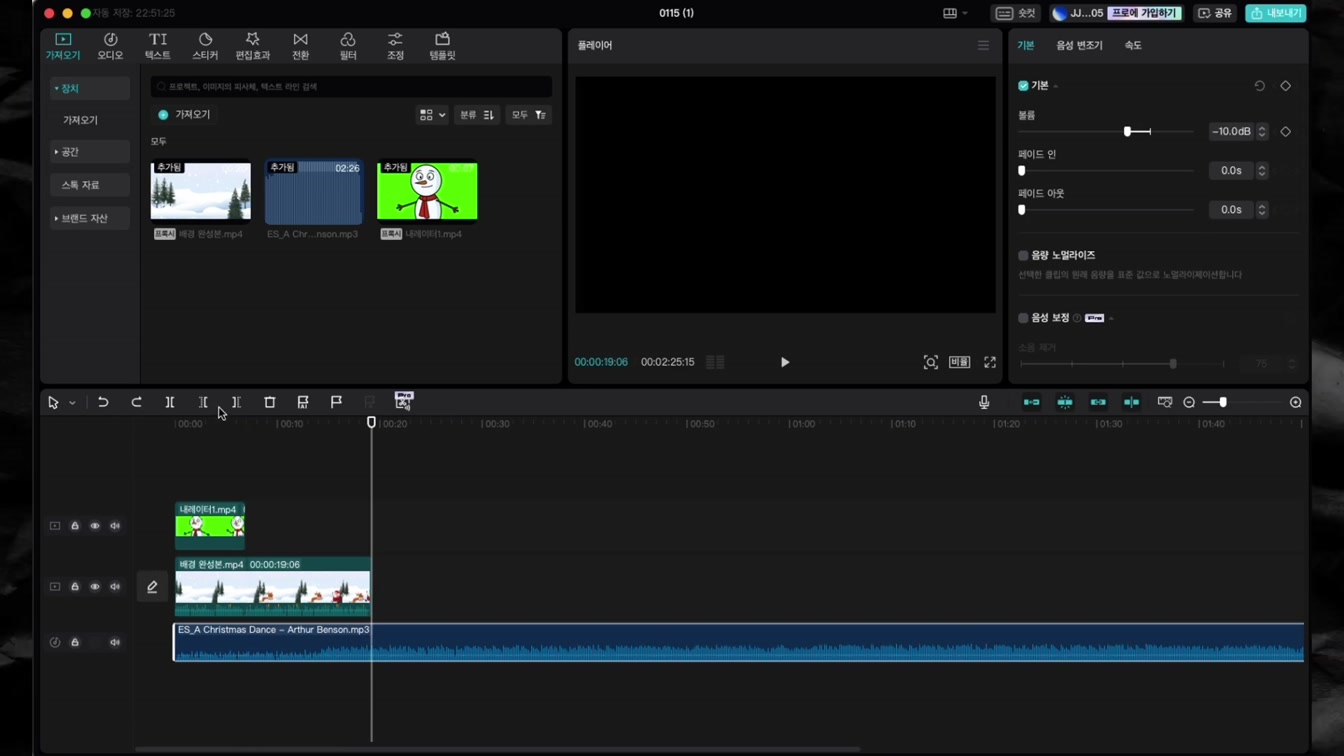Click the AI marker flag icon
The width and height of the screenshot is (1344, 756).
303,402
